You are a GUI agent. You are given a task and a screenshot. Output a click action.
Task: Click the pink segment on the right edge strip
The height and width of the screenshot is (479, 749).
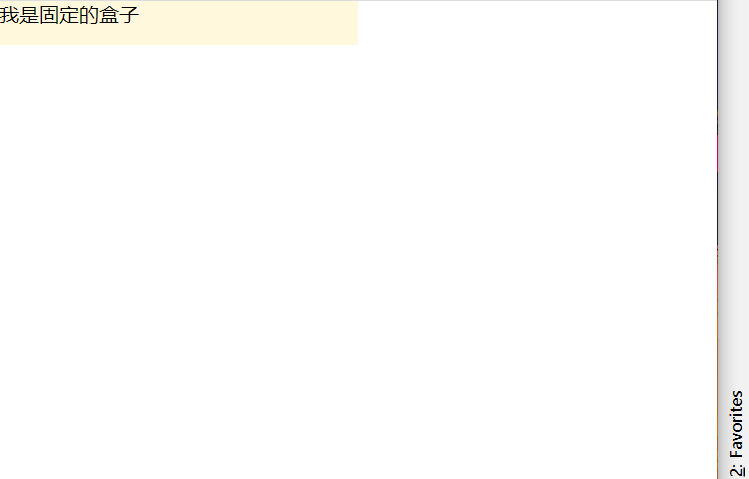click(717, 153)
